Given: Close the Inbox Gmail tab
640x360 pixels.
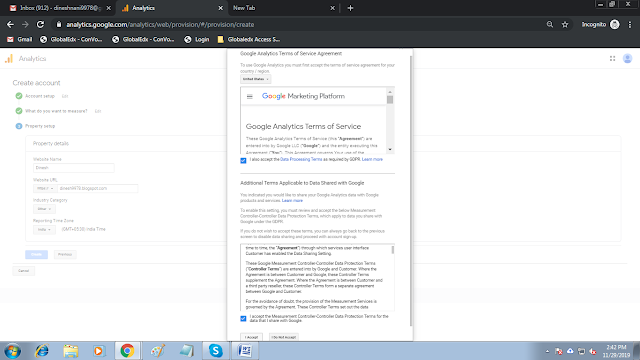Looking at the screenshot, I should 108,8.
